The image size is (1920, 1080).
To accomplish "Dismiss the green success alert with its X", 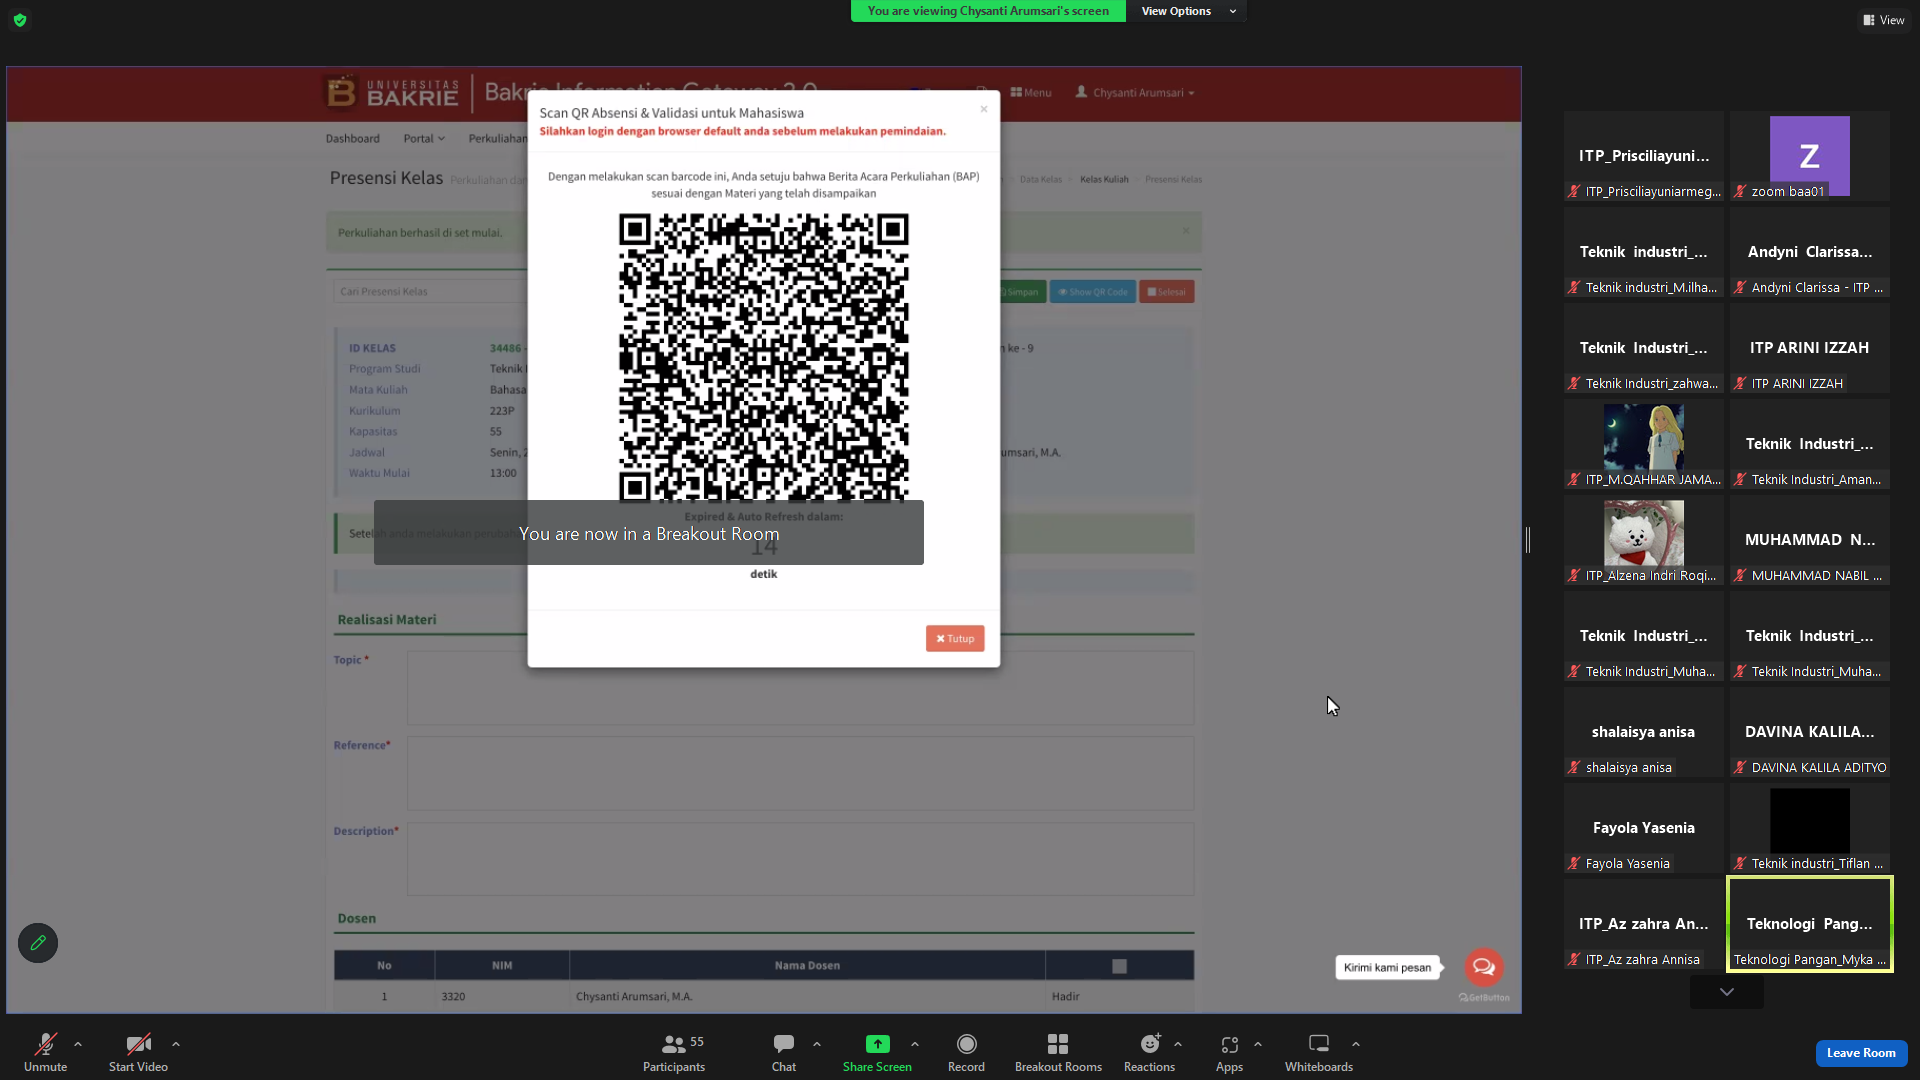I will coord(1186,231).
